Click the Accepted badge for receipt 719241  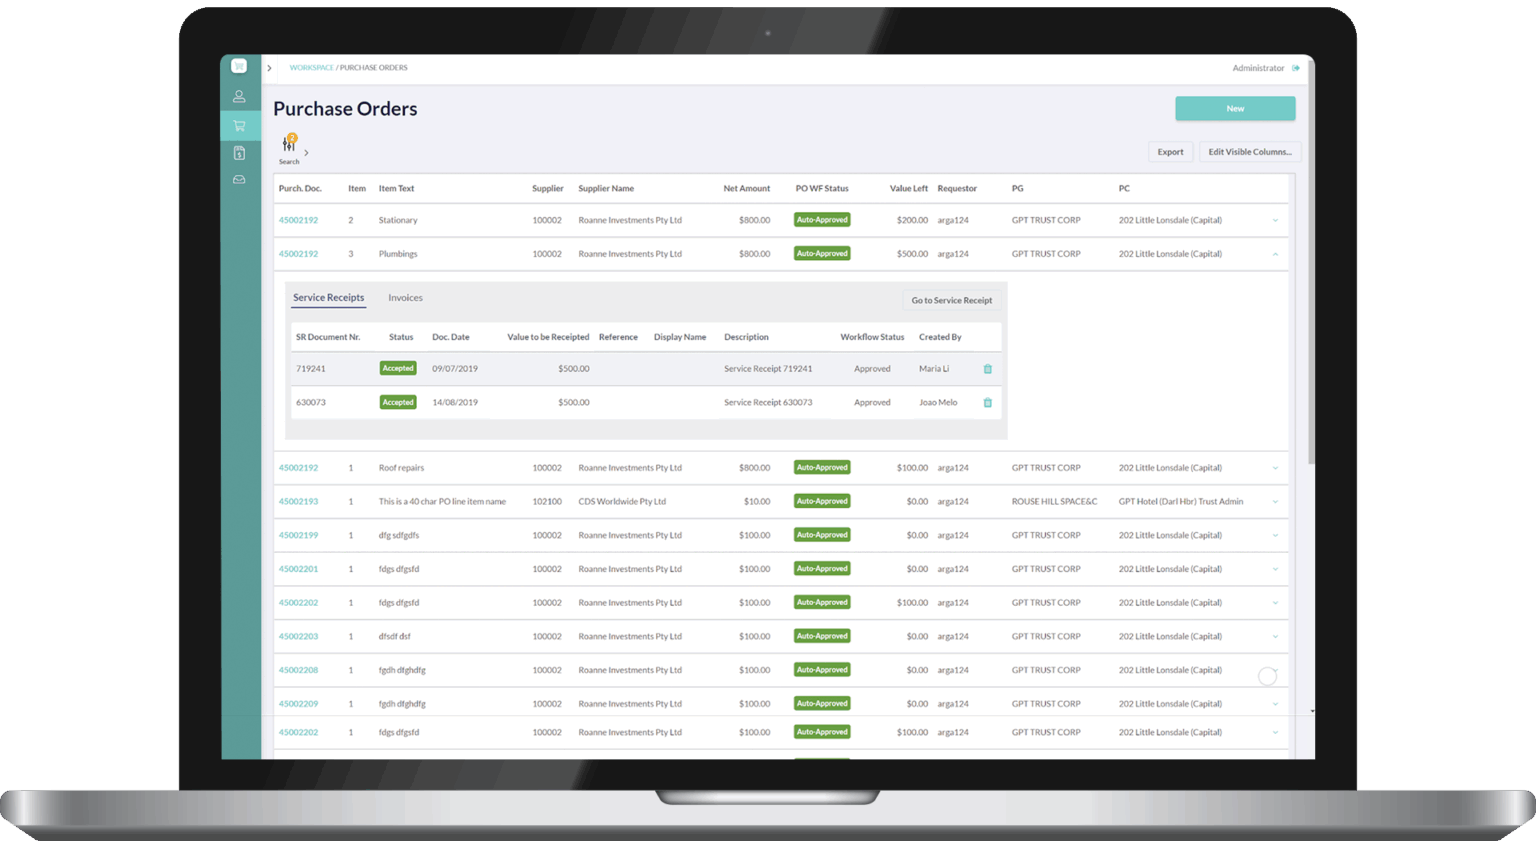pos(398,369)
